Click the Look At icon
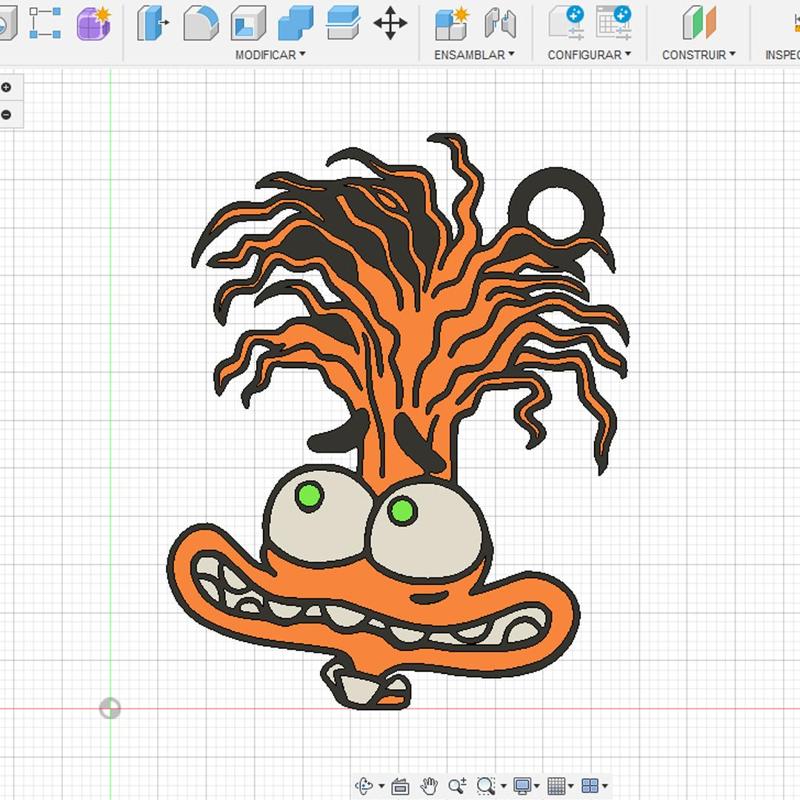 401,786
